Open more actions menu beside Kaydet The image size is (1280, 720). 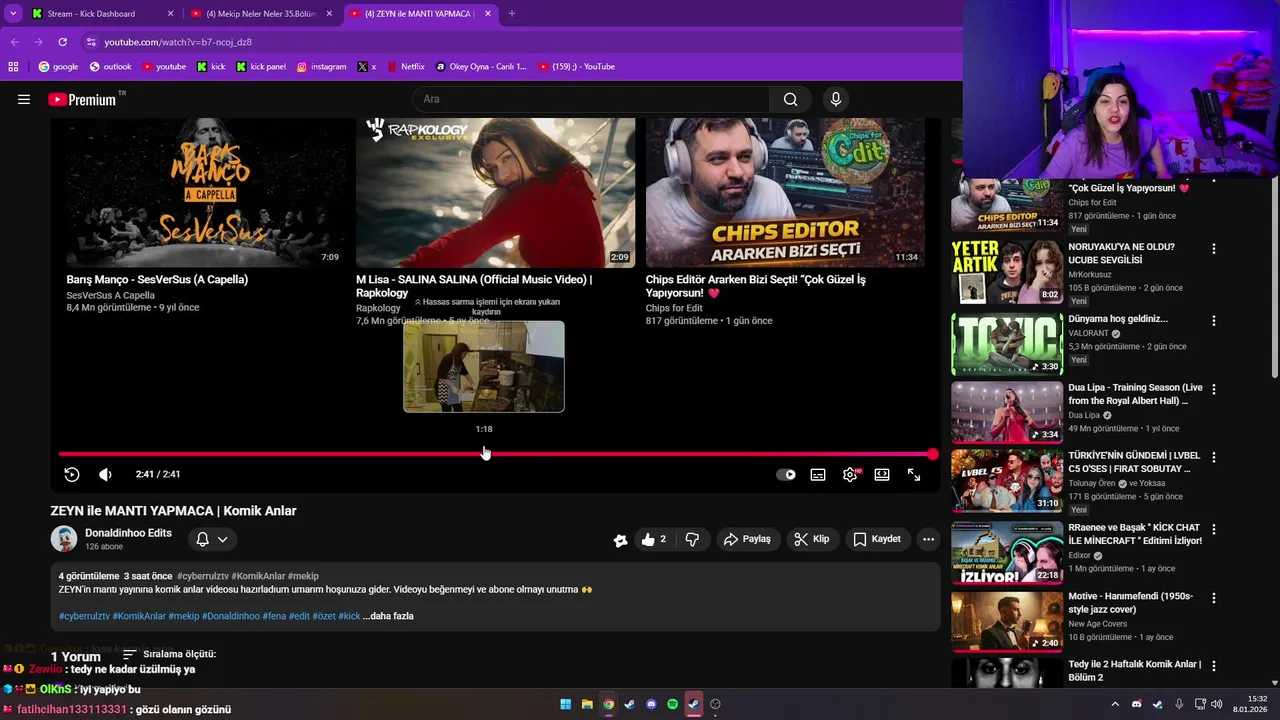tap(928, 539)
